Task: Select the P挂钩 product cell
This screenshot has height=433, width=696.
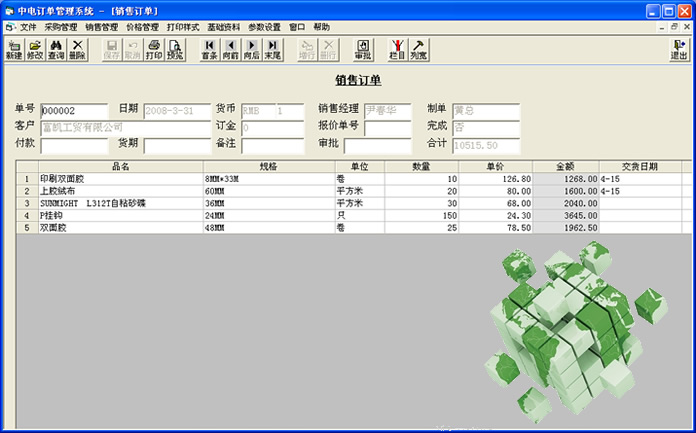Action: (121, 216)
